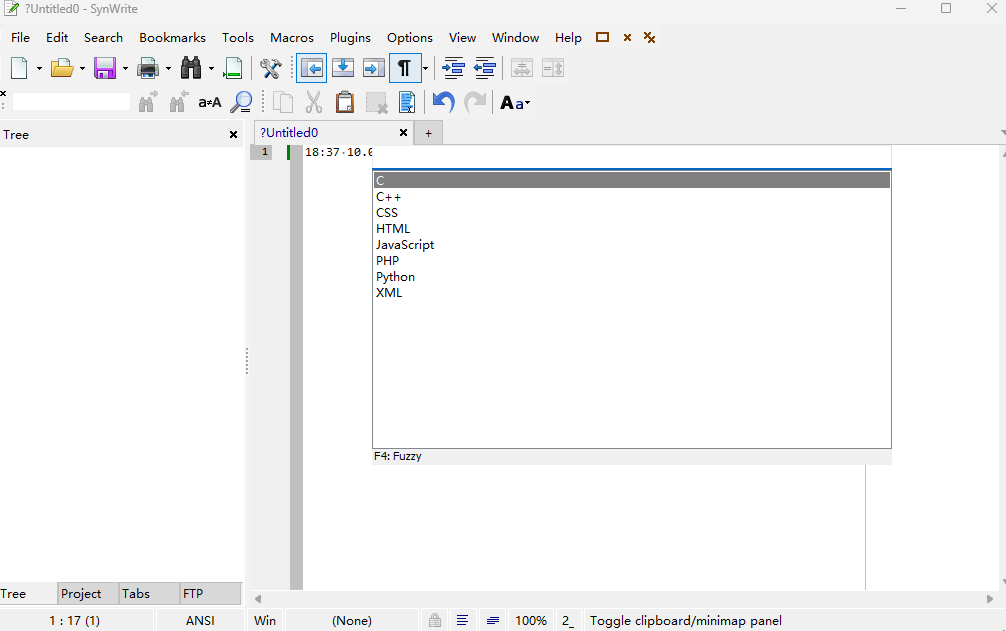Click the quick search input field
Viewport: 1006px width, 631px height.
click(71, 101)
